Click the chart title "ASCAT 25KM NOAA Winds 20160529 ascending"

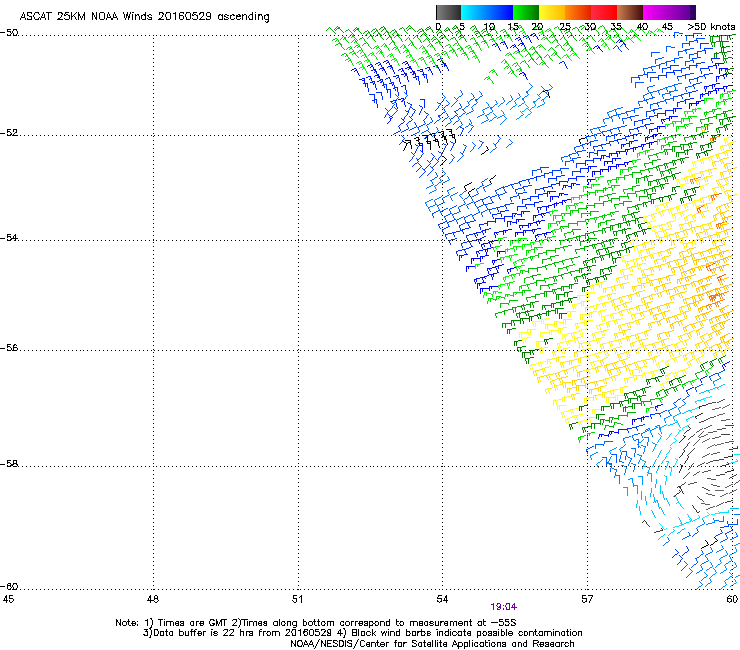point(144,17)
